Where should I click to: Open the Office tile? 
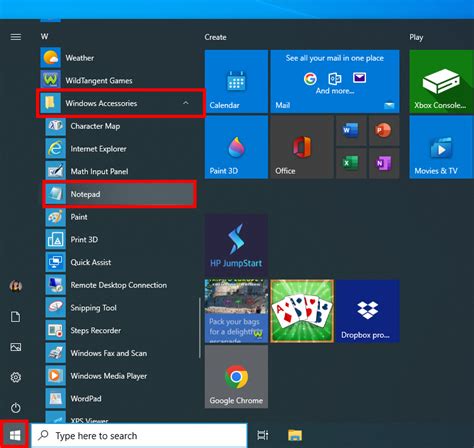[x=302, y=147]
